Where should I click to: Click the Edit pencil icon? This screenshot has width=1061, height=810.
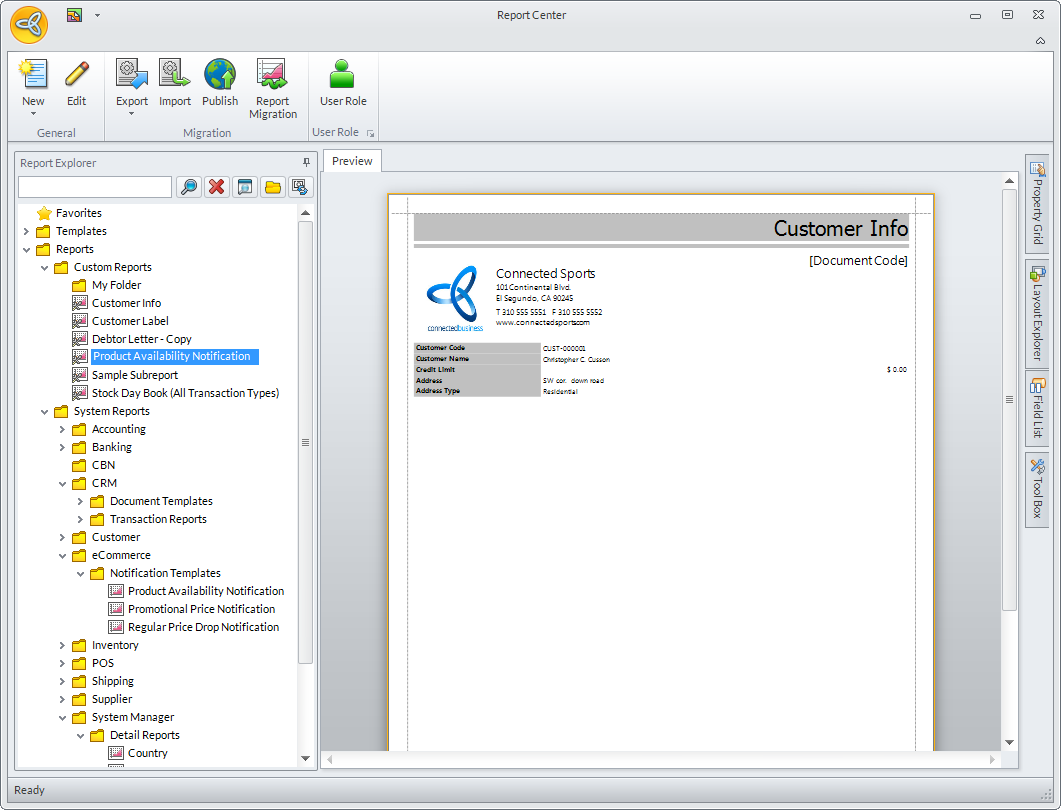pos(77,75)
